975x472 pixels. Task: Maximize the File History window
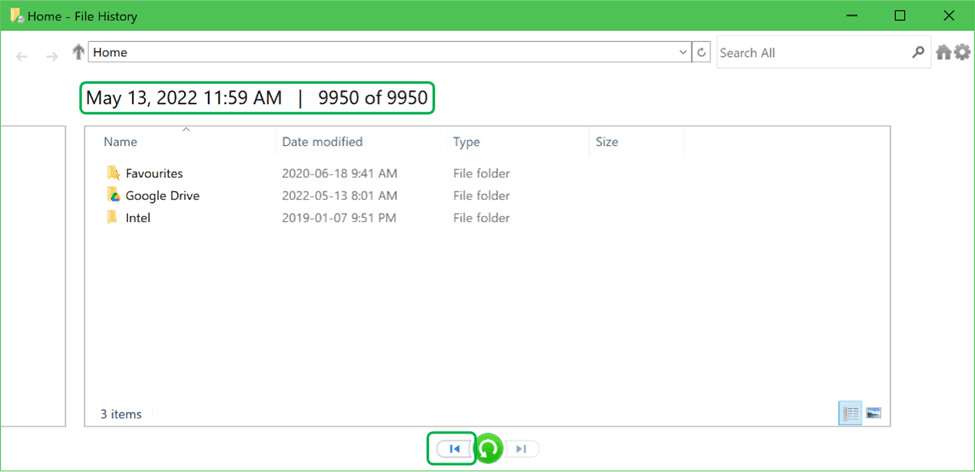(x=900, y=16)
